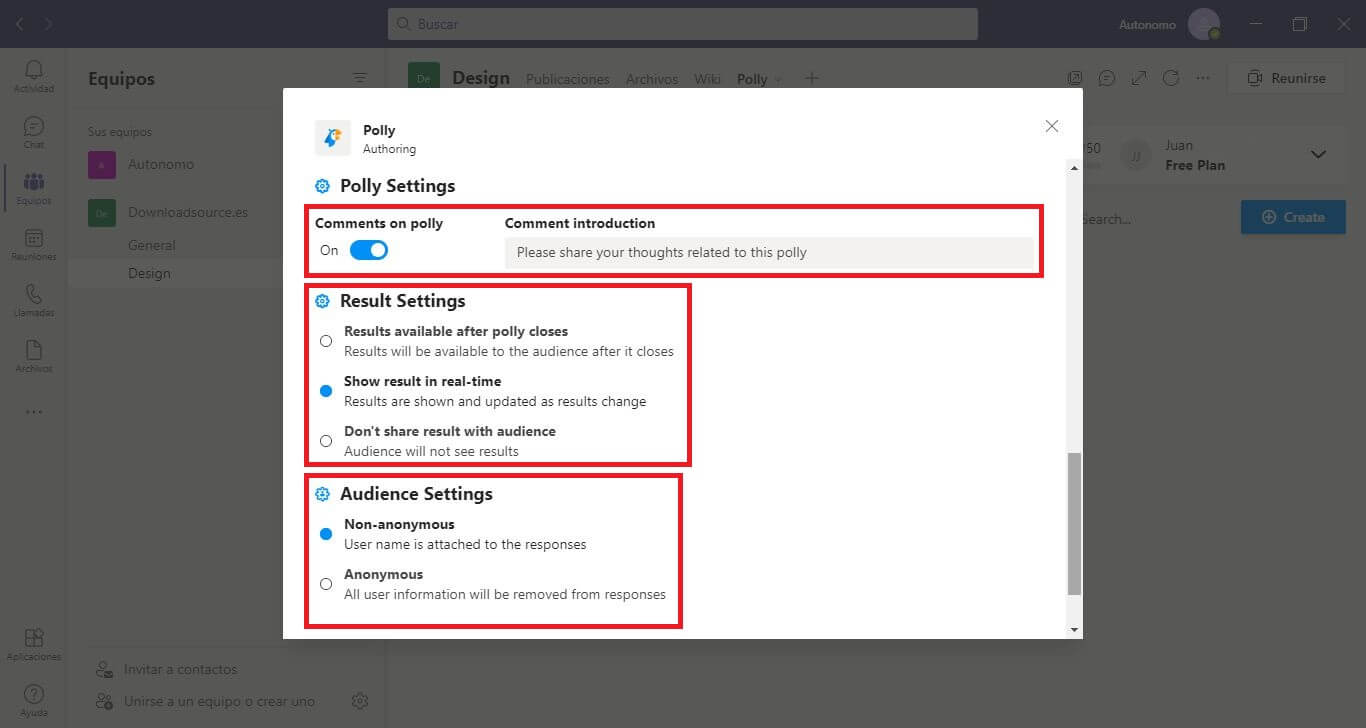Screen dimensions: 1366x728
Task: Select Anonymous audience option
Action: [326, 584]
